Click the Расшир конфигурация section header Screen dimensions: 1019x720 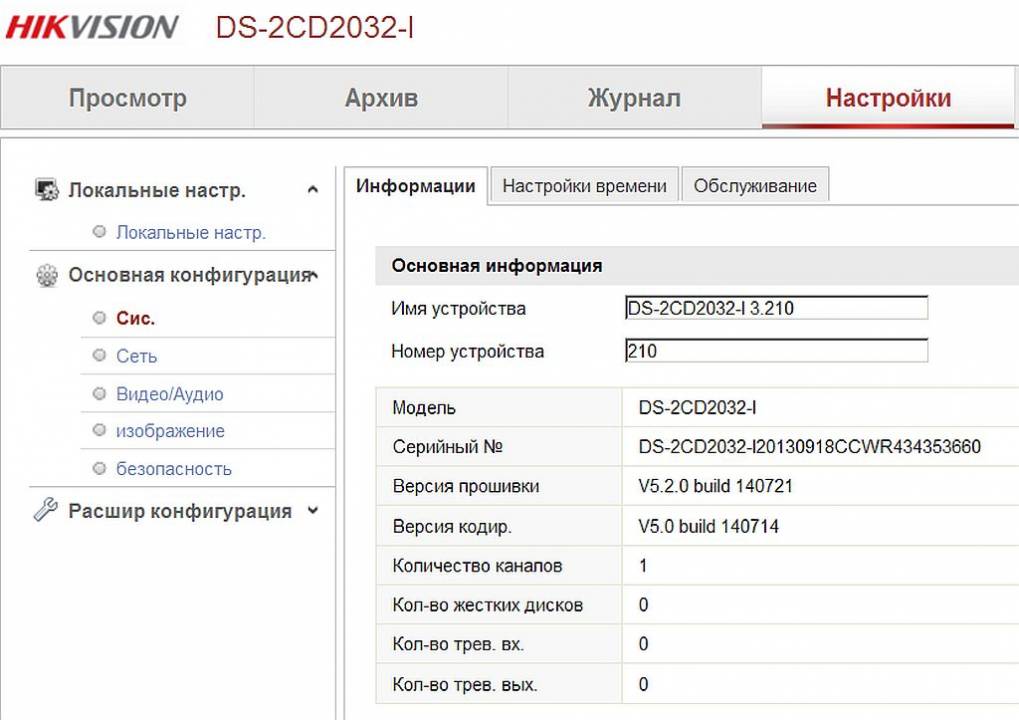tap(180, 511)
